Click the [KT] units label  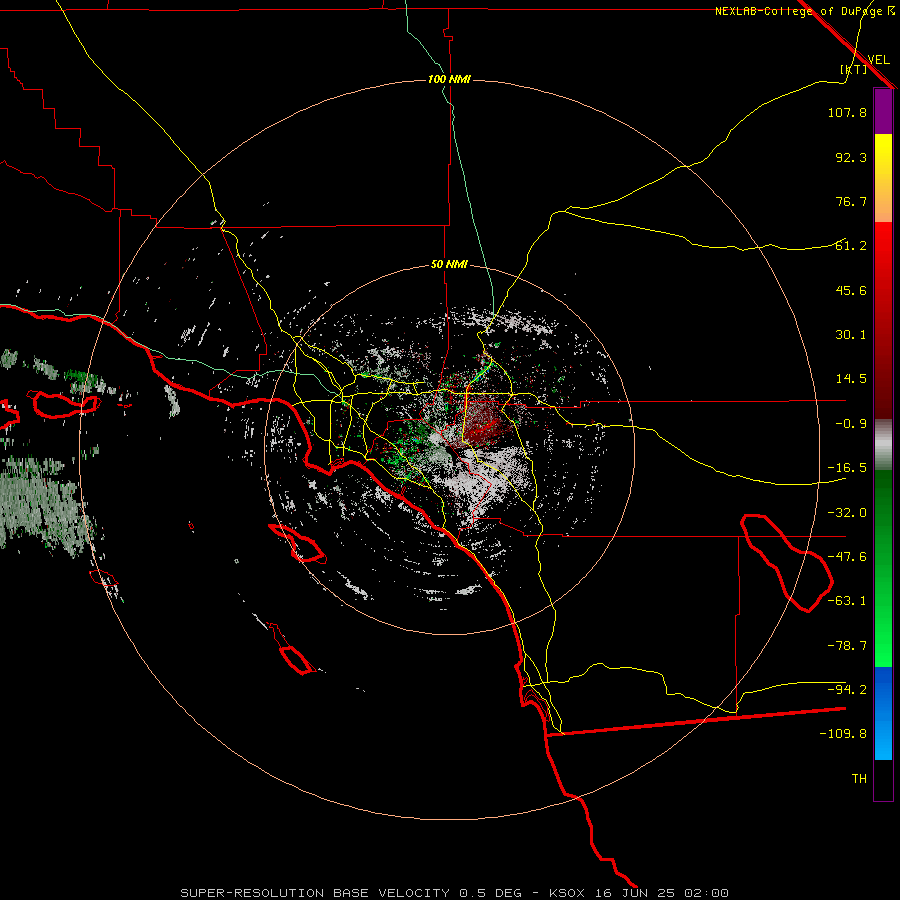click(854, 69)
